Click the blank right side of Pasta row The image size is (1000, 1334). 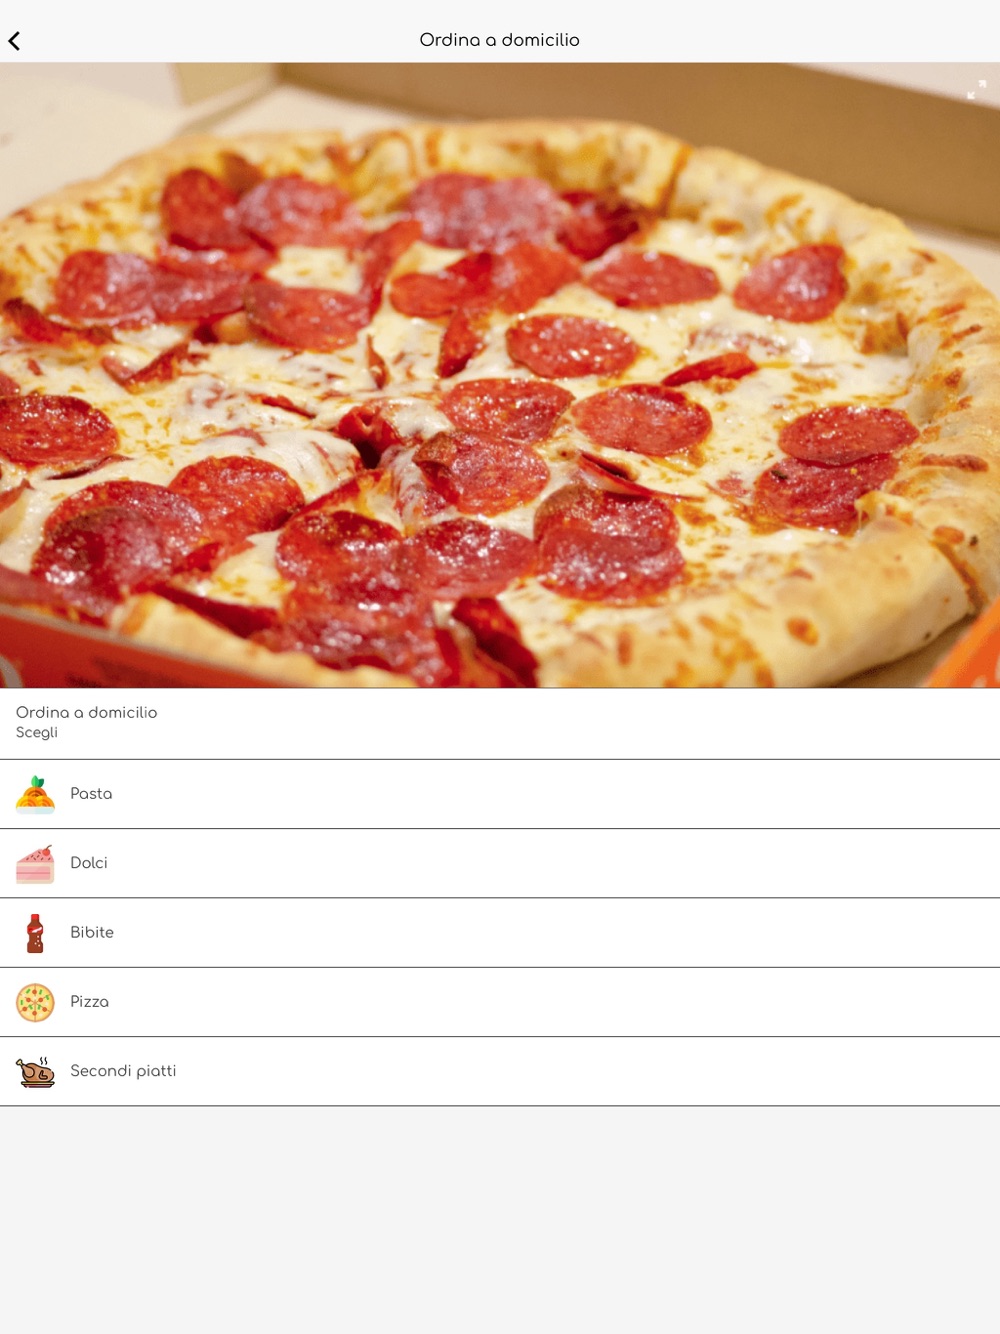[600, 794]
